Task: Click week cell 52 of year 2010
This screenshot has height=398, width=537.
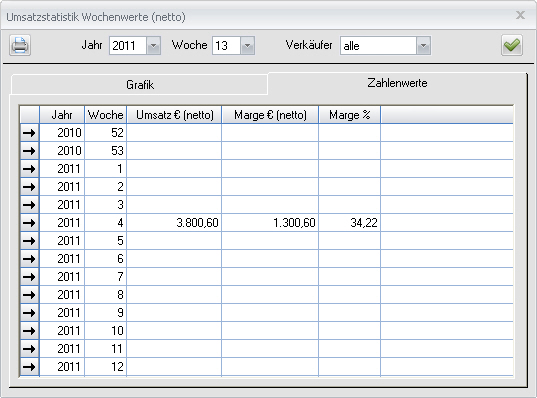Action: (x=105, y=133)
